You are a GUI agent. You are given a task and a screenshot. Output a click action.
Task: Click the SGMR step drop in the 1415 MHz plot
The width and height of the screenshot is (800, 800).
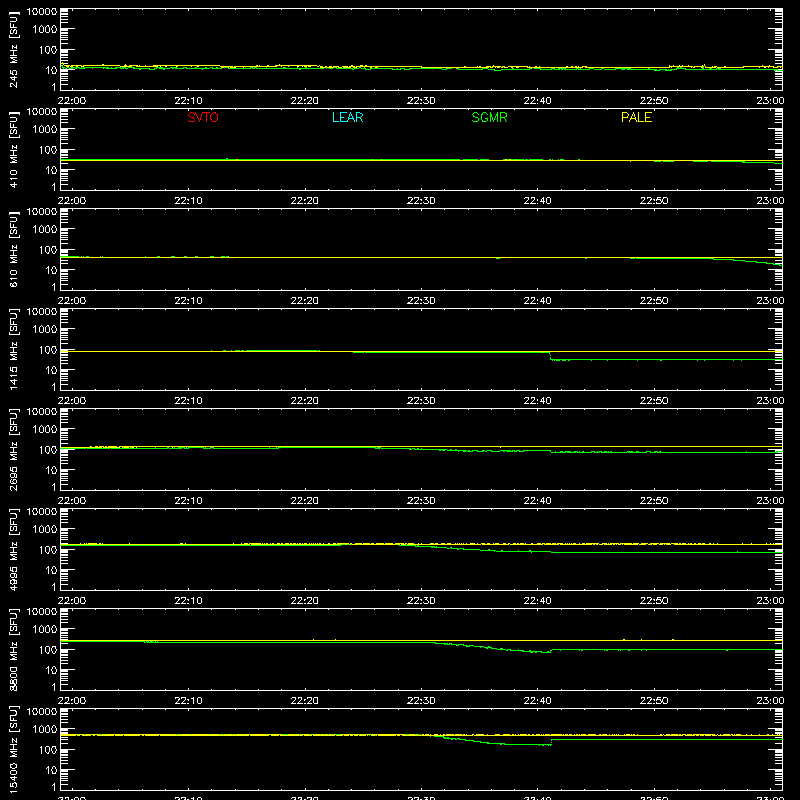pyautogui.click(x=550, y=356)
